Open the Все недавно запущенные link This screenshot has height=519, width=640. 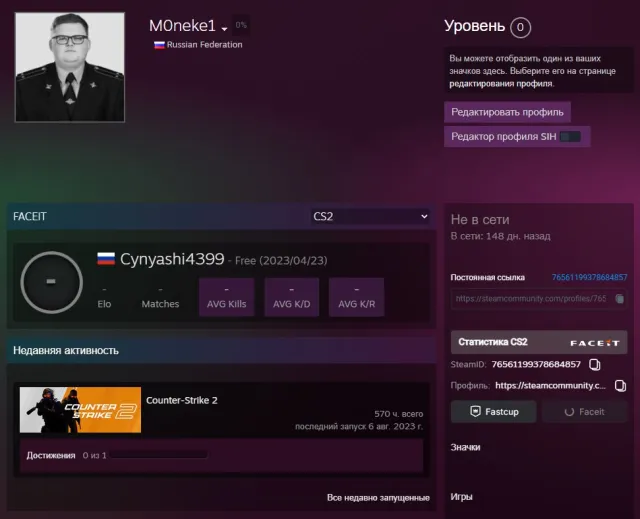pos(378,498)
